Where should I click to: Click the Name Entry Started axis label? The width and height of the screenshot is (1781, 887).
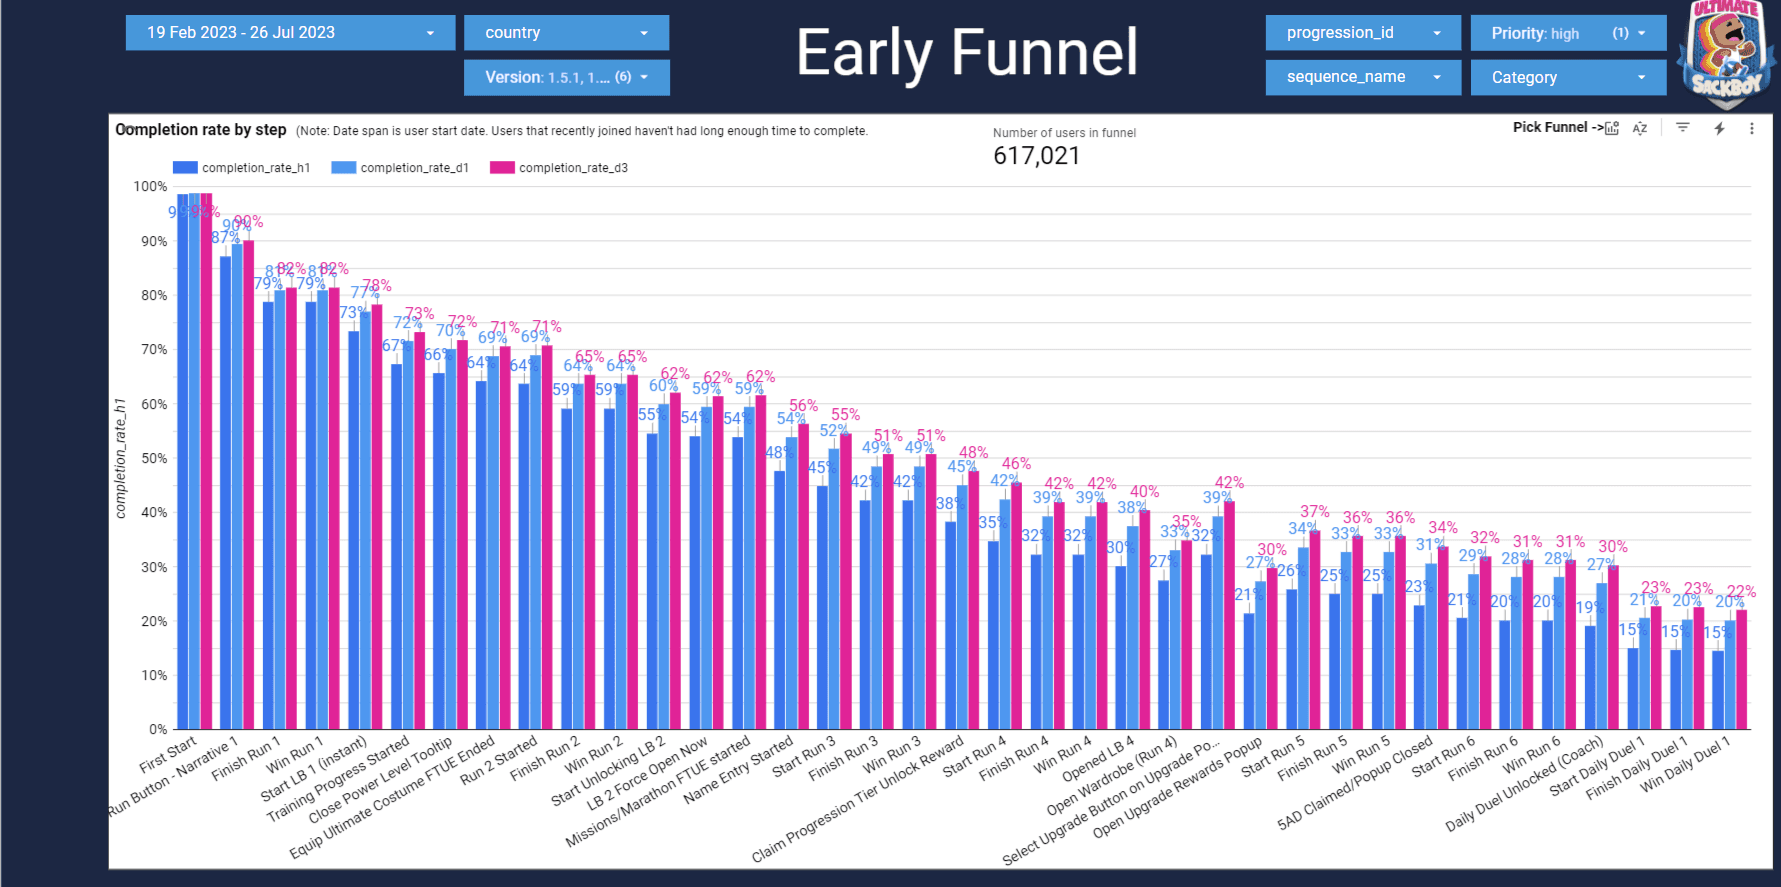(739, 771)
